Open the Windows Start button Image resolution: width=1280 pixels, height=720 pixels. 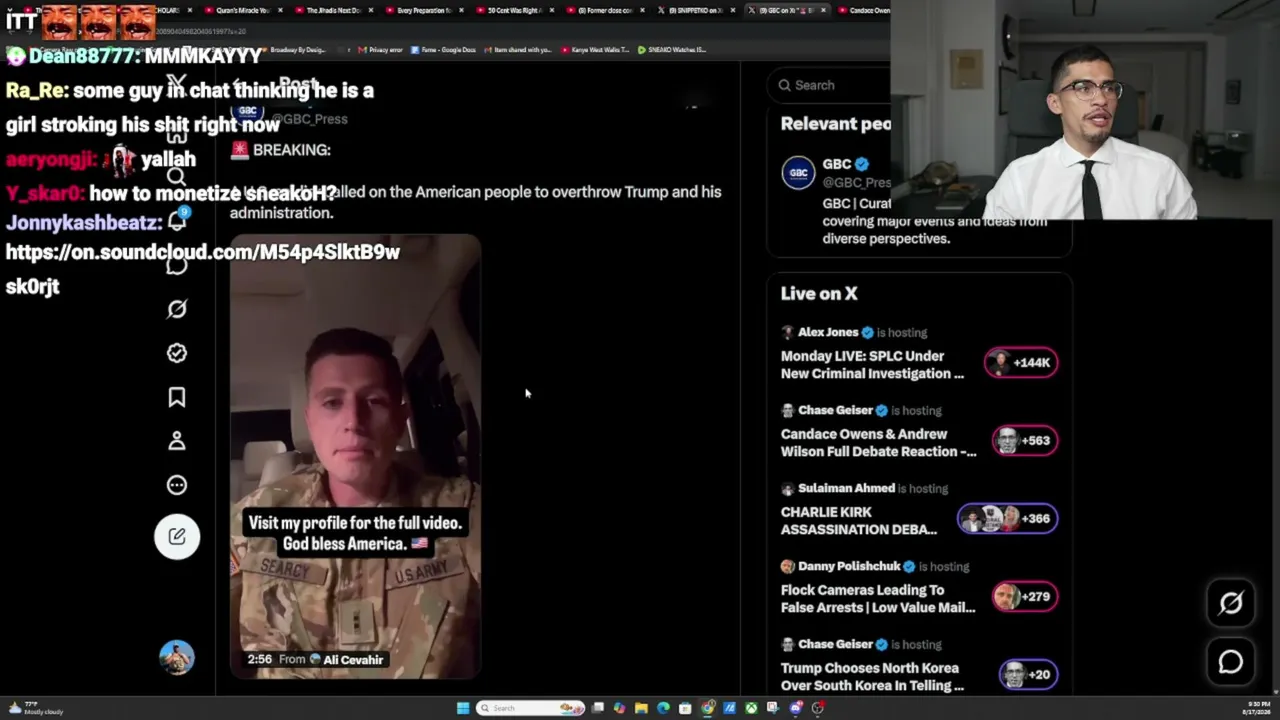click(462, 708)
